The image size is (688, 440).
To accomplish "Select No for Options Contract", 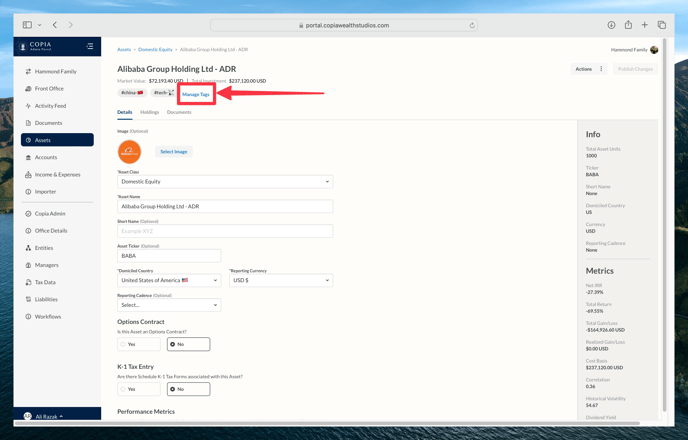I will [188, 344].
